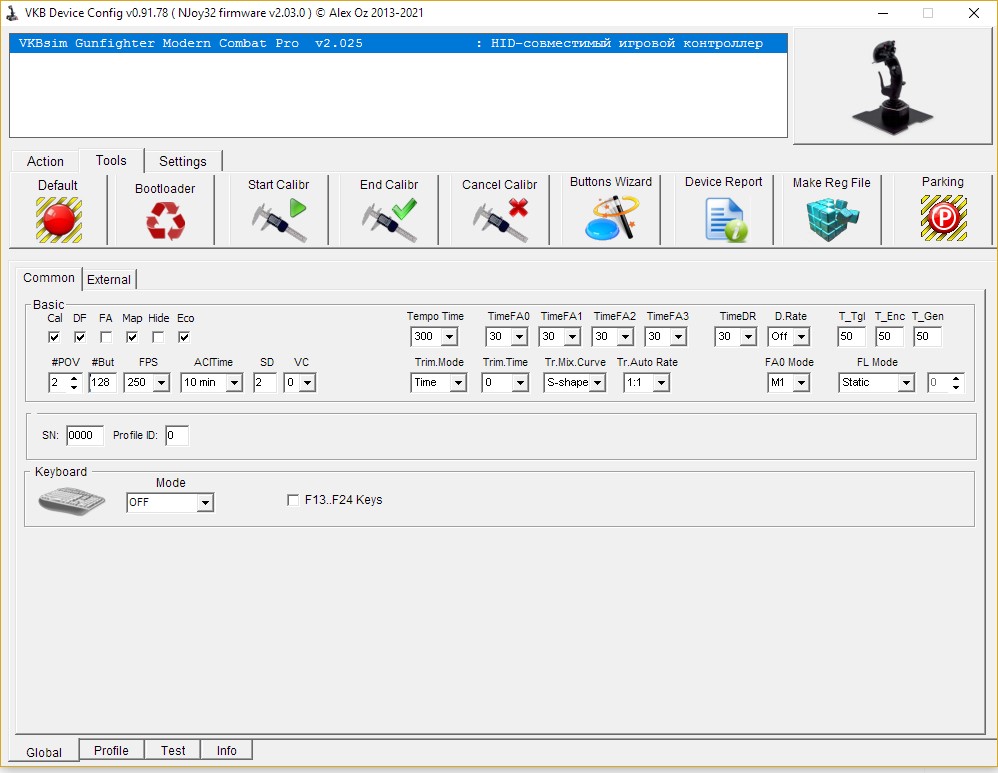The width and height of the screenshot is (998, 773).
Task: Open the Tempo Time dropdown
Action: pos(449,337)
